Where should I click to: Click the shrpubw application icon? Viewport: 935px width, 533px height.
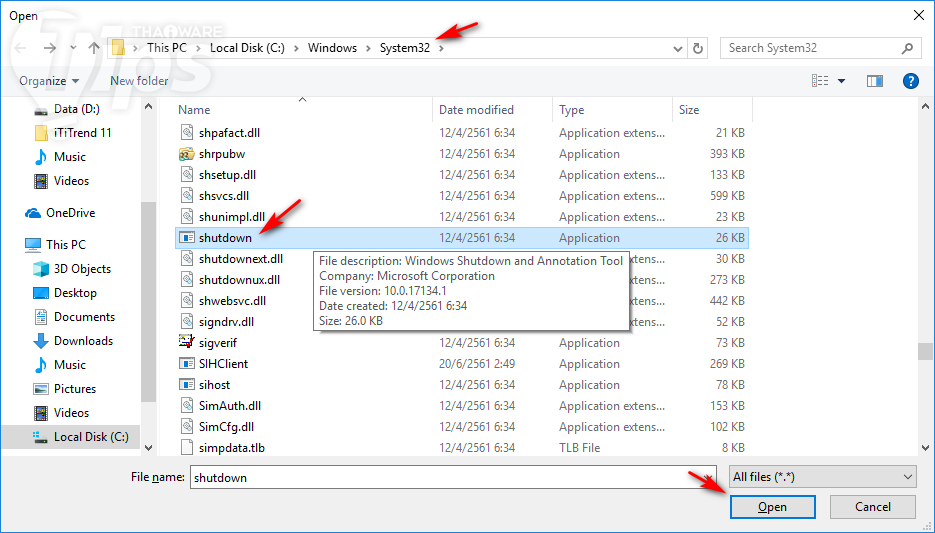click(x=187, y=154)
